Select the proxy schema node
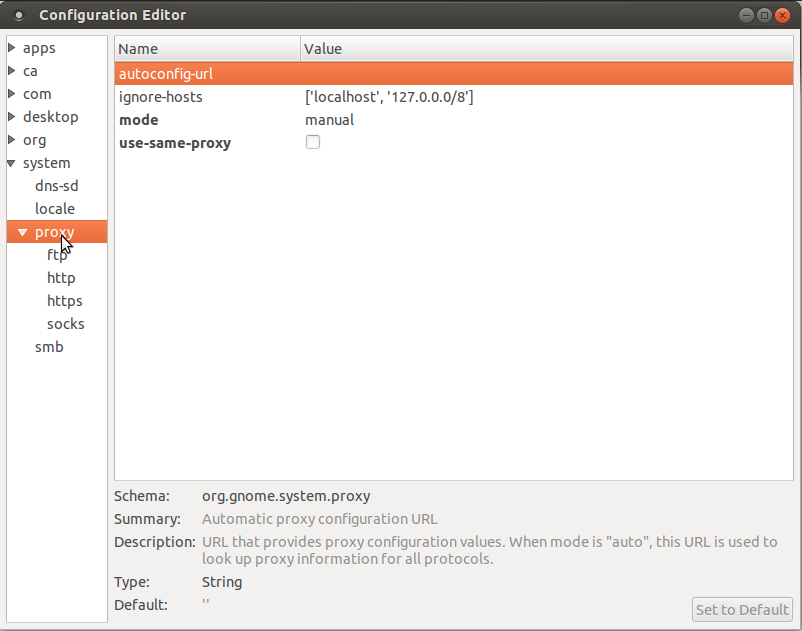The width and height of the screenshot is (802, 631). (x=55, y=232)
